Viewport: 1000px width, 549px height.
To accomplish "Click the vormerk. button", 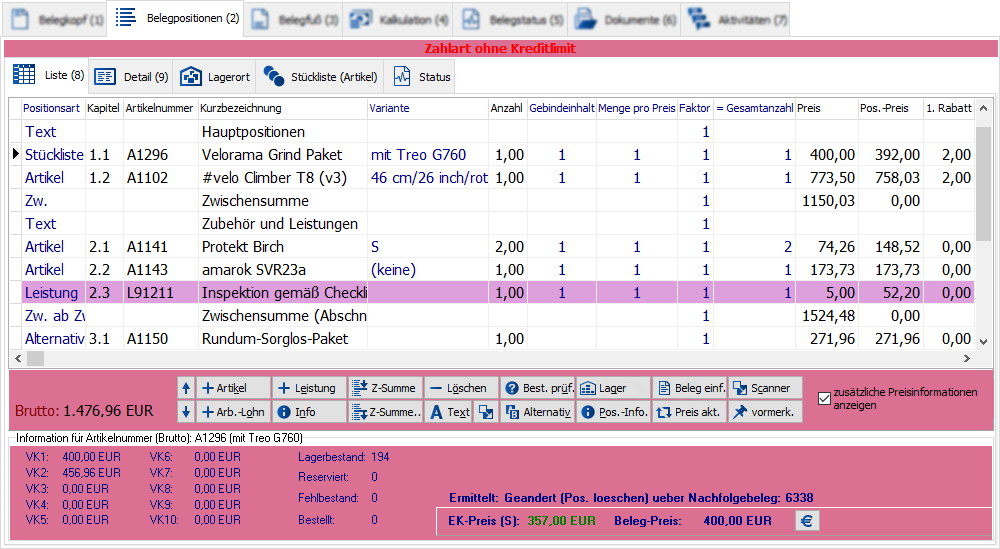I will point(765,412).
